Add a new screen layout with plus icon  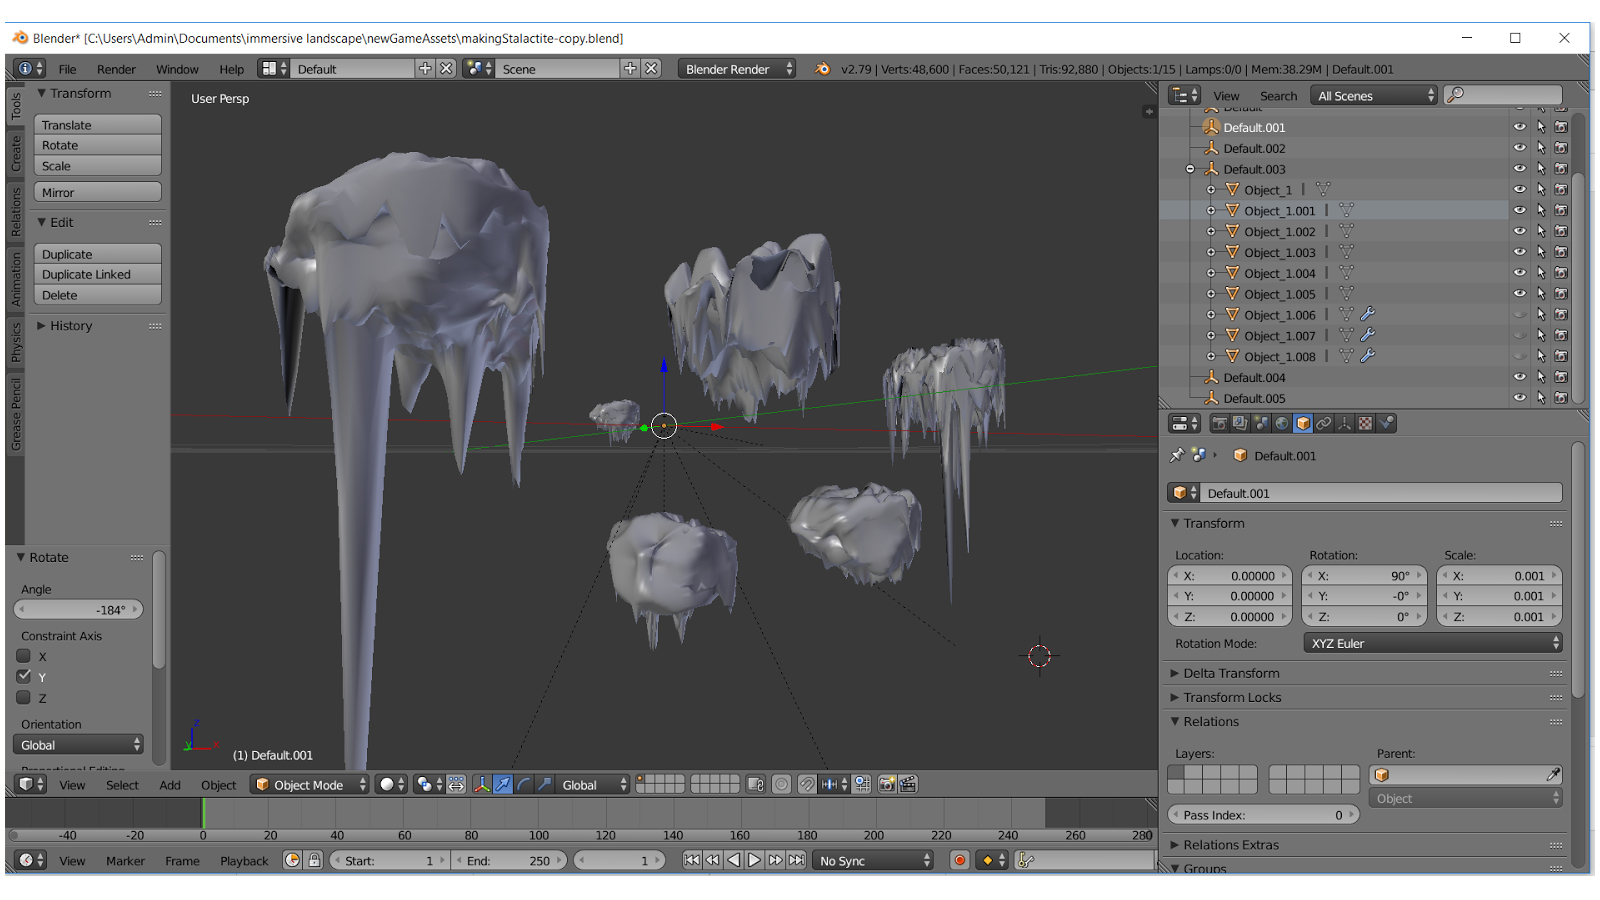tap(425, 69)
